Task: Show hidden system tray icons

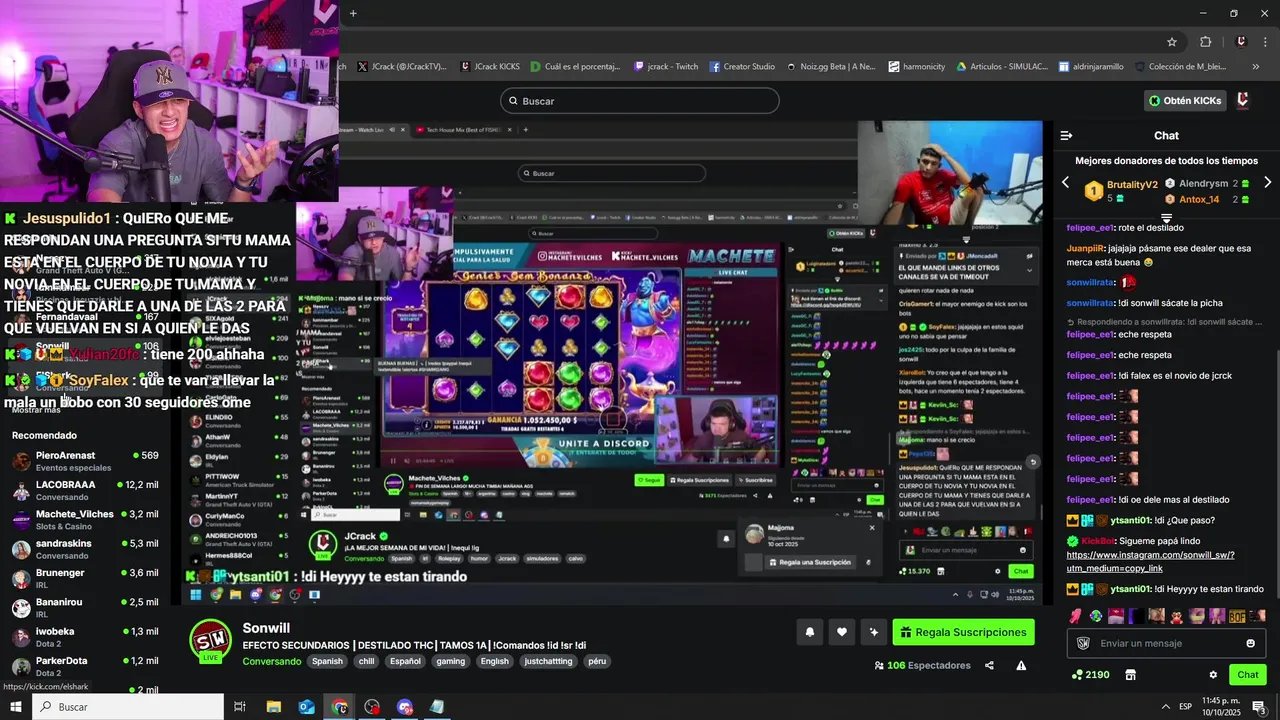Action: 1165,707
